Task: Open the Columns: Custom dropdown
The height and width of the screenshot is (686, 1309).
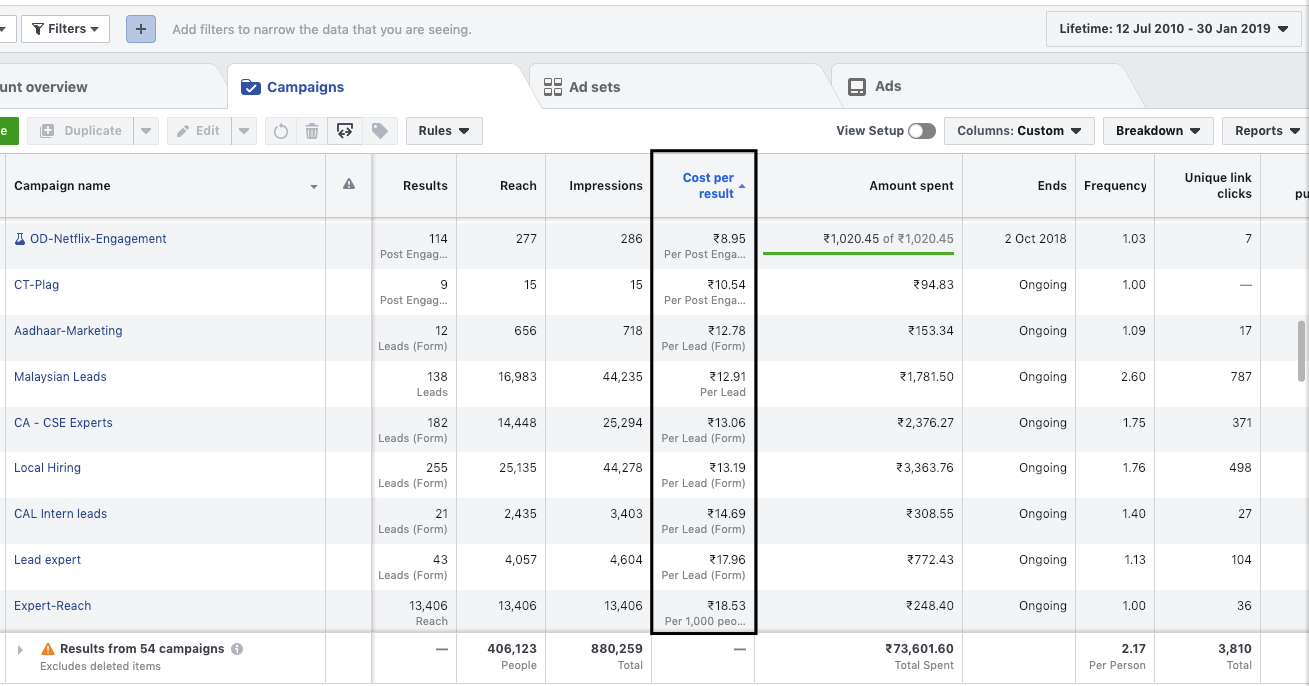Action: pyautogui.click(x=1019, y=131)
